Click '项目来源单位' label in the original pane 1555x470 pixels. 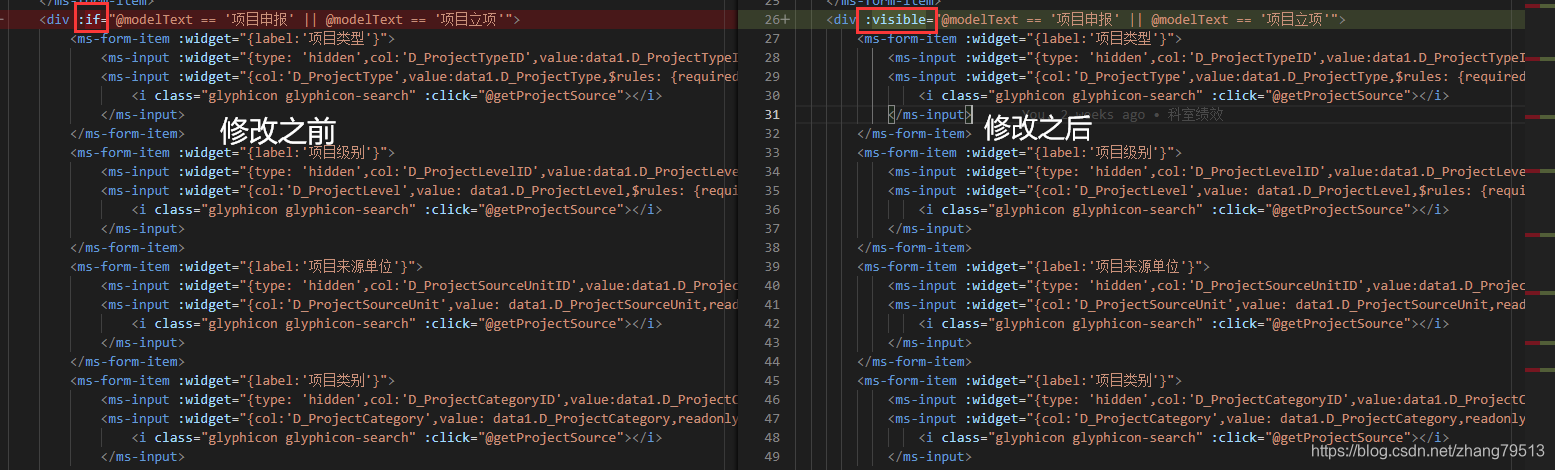click(x=351, y=266)
